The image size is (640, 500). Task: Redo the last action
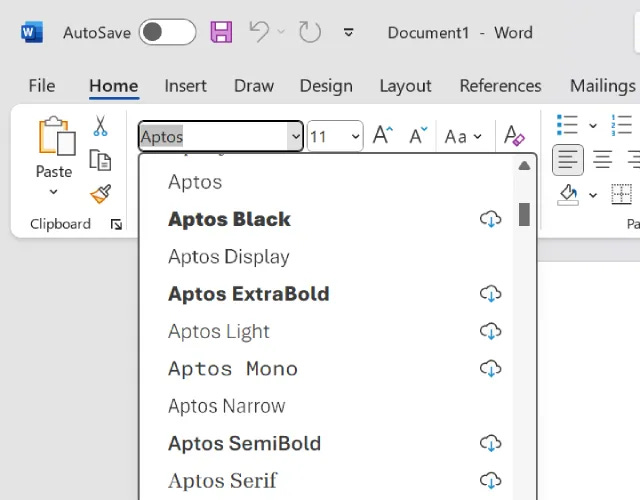point(310,32)
